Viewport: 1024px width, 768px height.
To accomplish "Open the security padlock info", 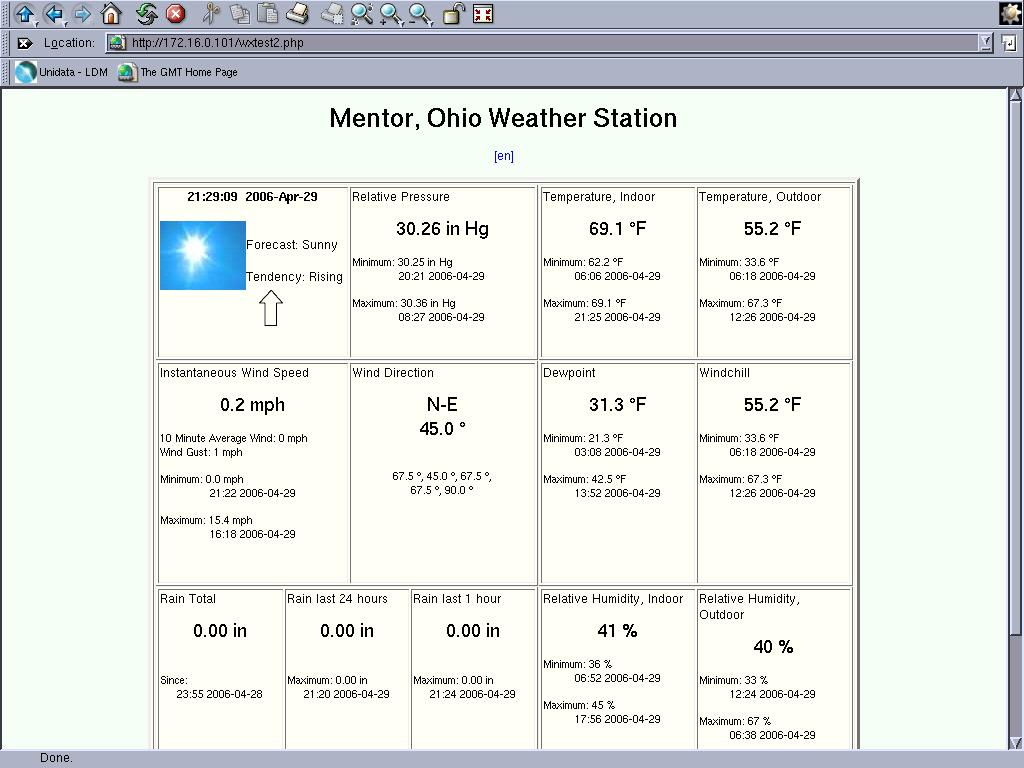I will (x=453, y=14).
